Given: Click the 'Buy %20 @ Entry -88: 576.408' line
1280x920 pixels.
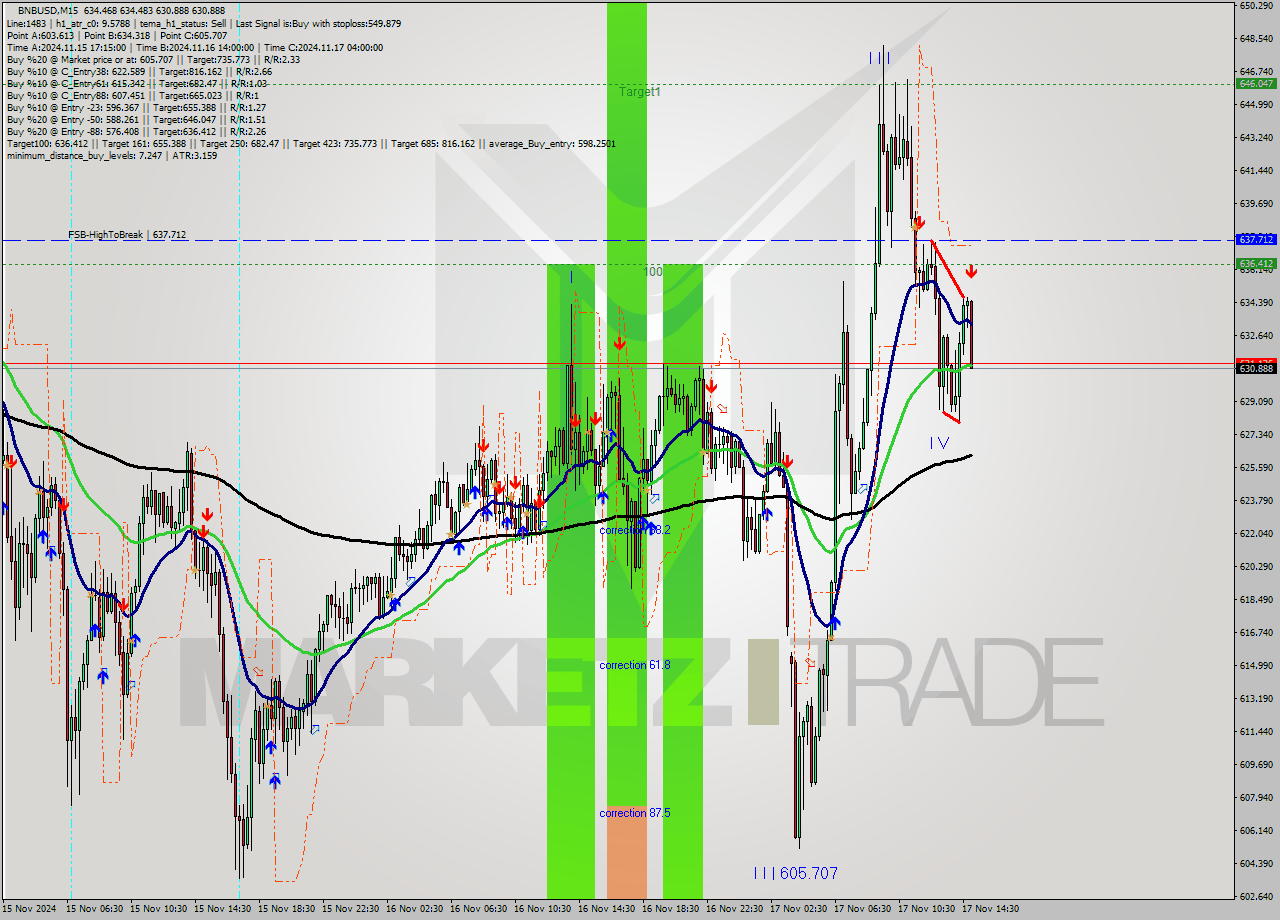Looking at the screenshot, I should [136, 131].
